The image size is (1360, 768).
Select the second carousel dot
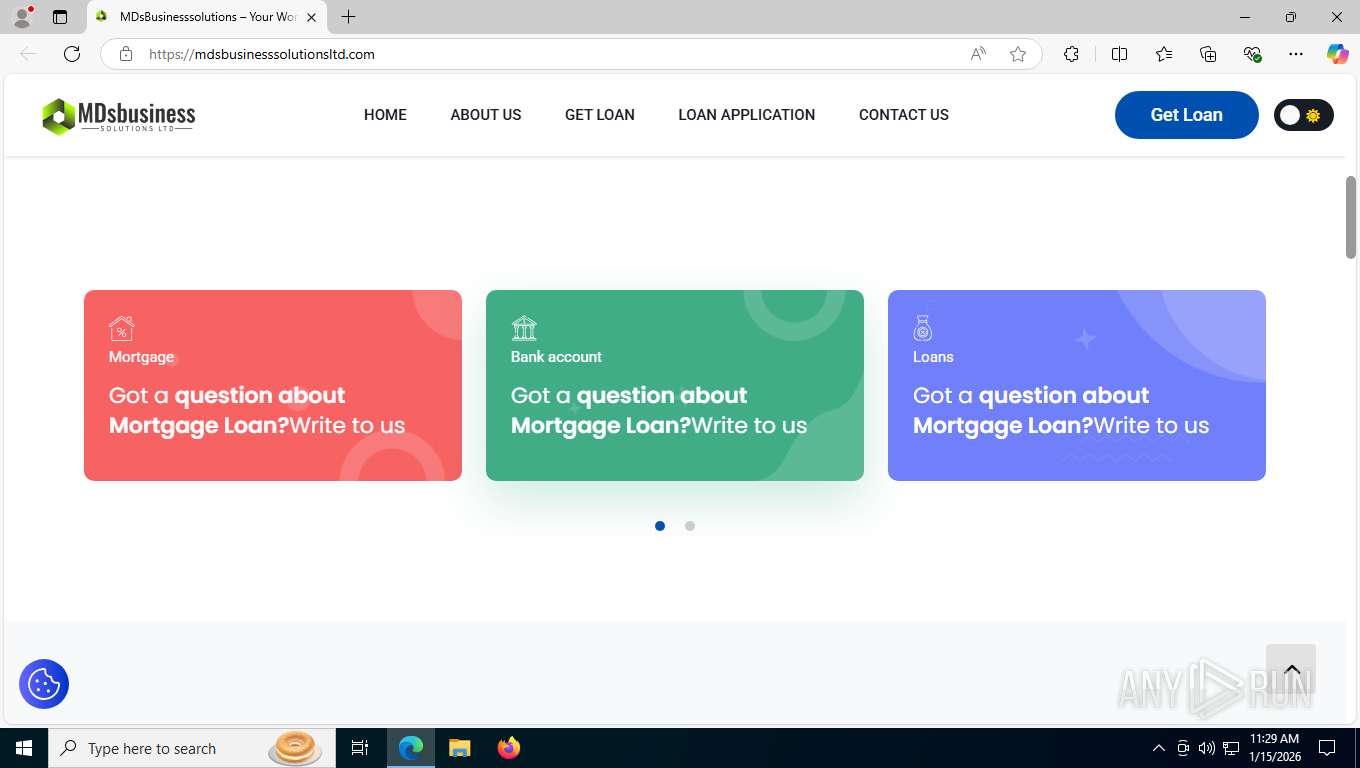pyautogui.click(x=690, y=526)
